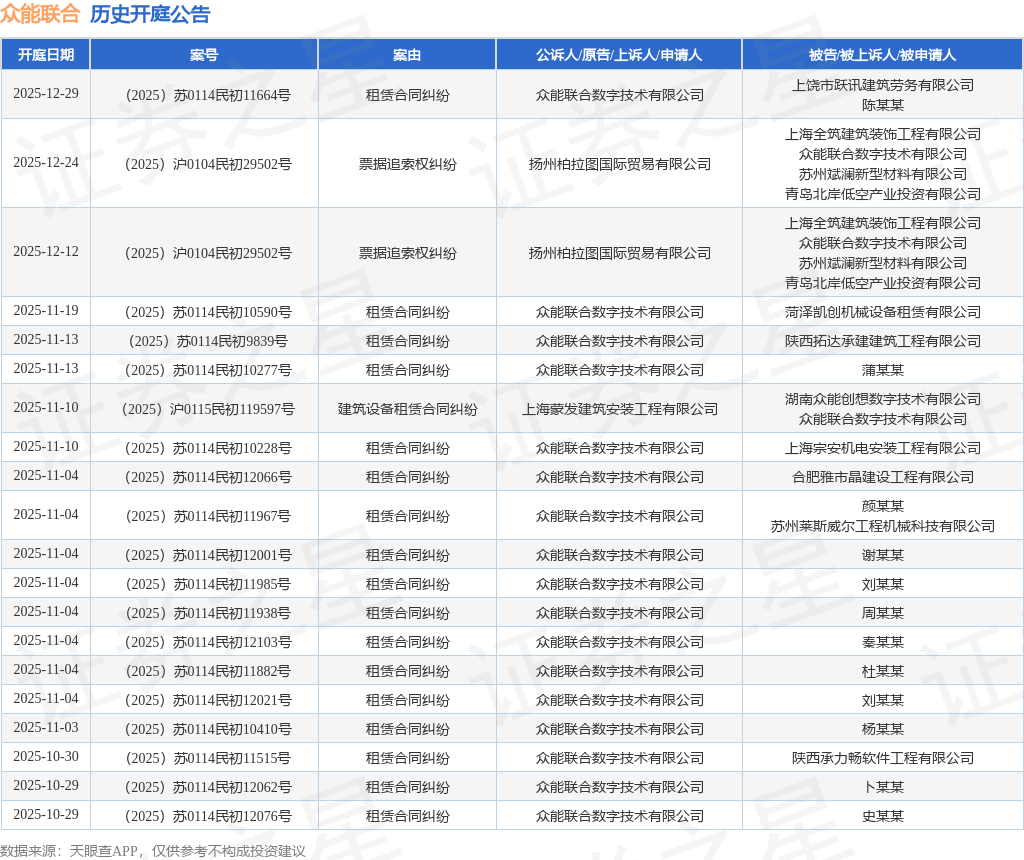The width and height of the screenshot is (1024, 860).
Task: Click defendant 陕西承力畅软件工程有限公司
Action: click(x=882, y=758)
